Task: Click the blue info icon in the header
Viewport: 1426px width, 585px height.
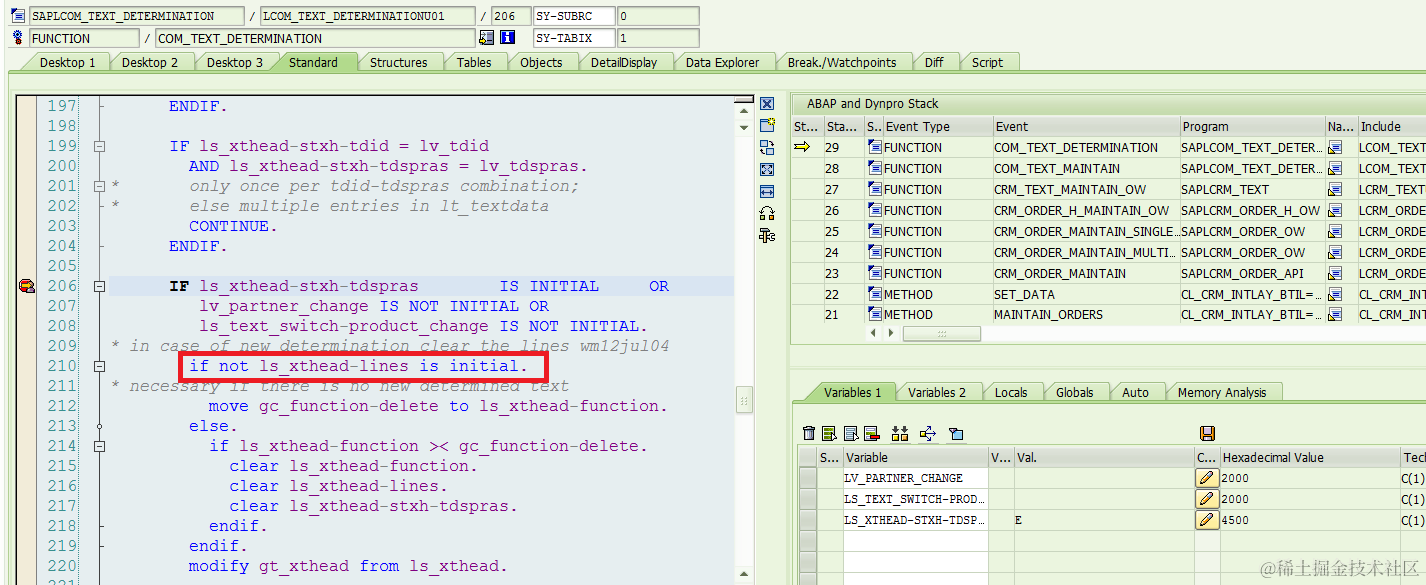Action: [507, 38]
